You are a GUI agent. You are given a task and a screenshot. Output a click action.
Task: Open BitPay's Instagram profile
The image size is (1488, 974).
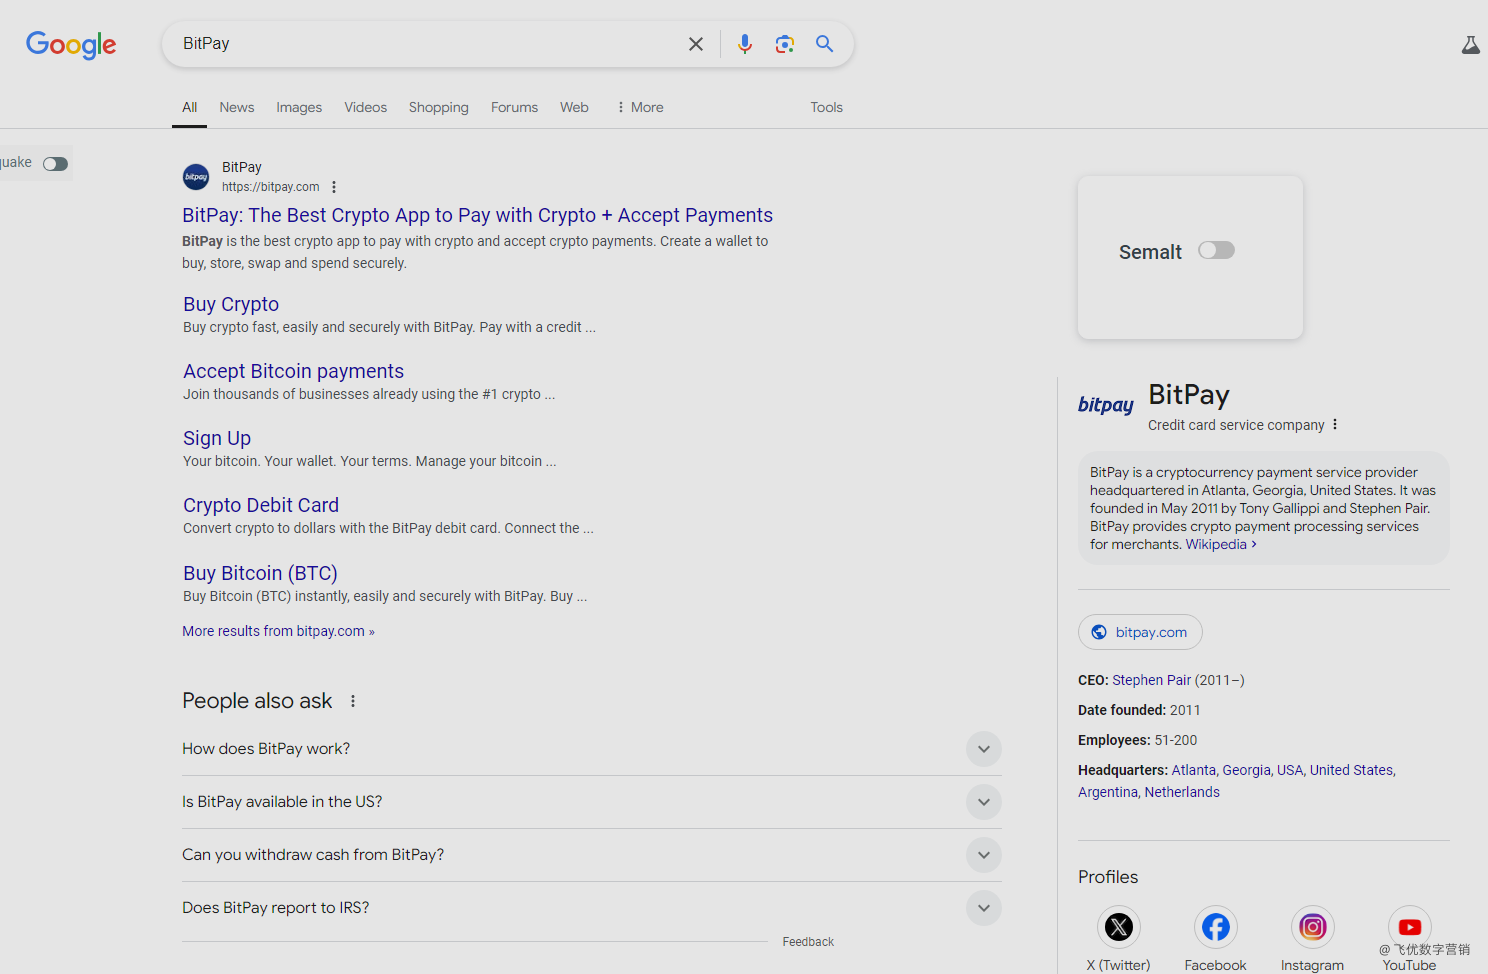pos(1313,927)
